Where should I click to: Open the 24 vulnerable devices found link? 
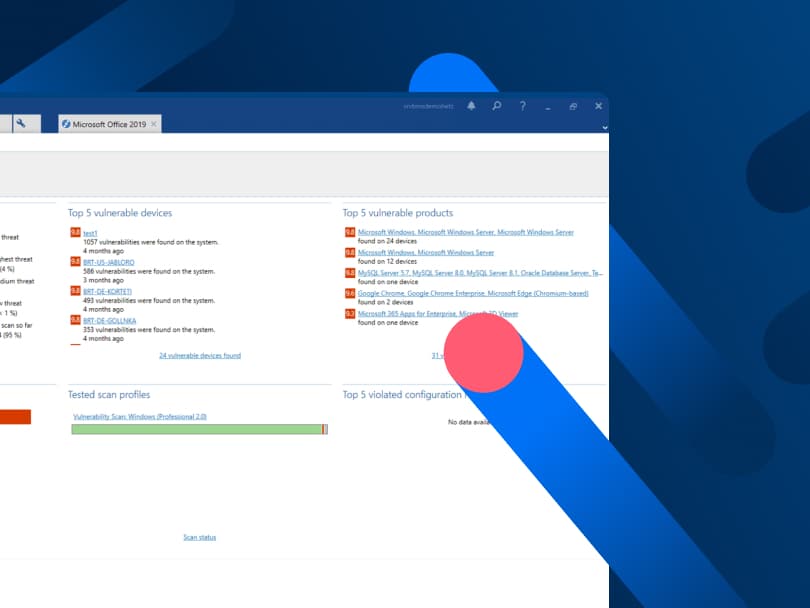coord(200,355)
